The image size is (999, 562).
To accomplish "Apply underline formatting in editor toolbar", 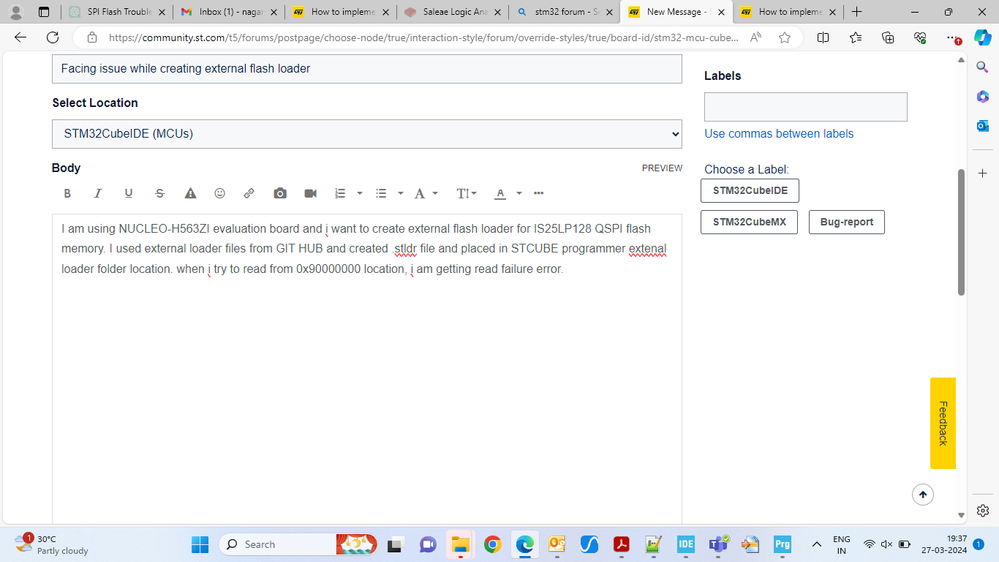I will 129,193.
